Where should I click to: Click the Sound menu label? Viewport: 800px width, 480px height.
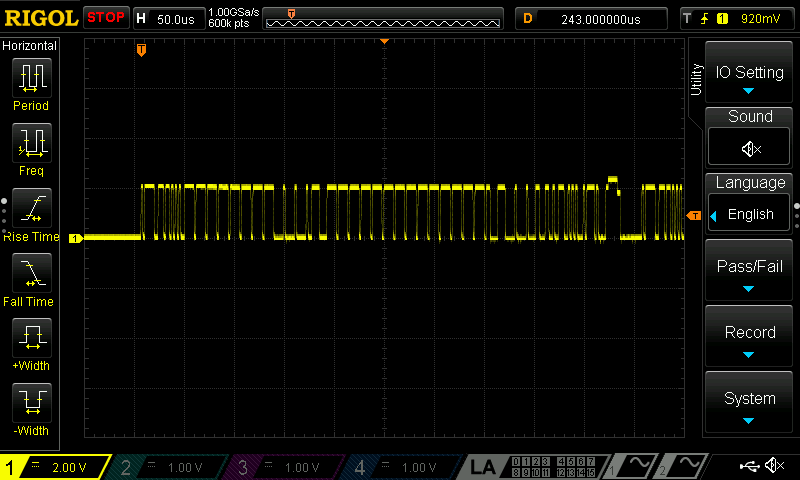[750, 116]
